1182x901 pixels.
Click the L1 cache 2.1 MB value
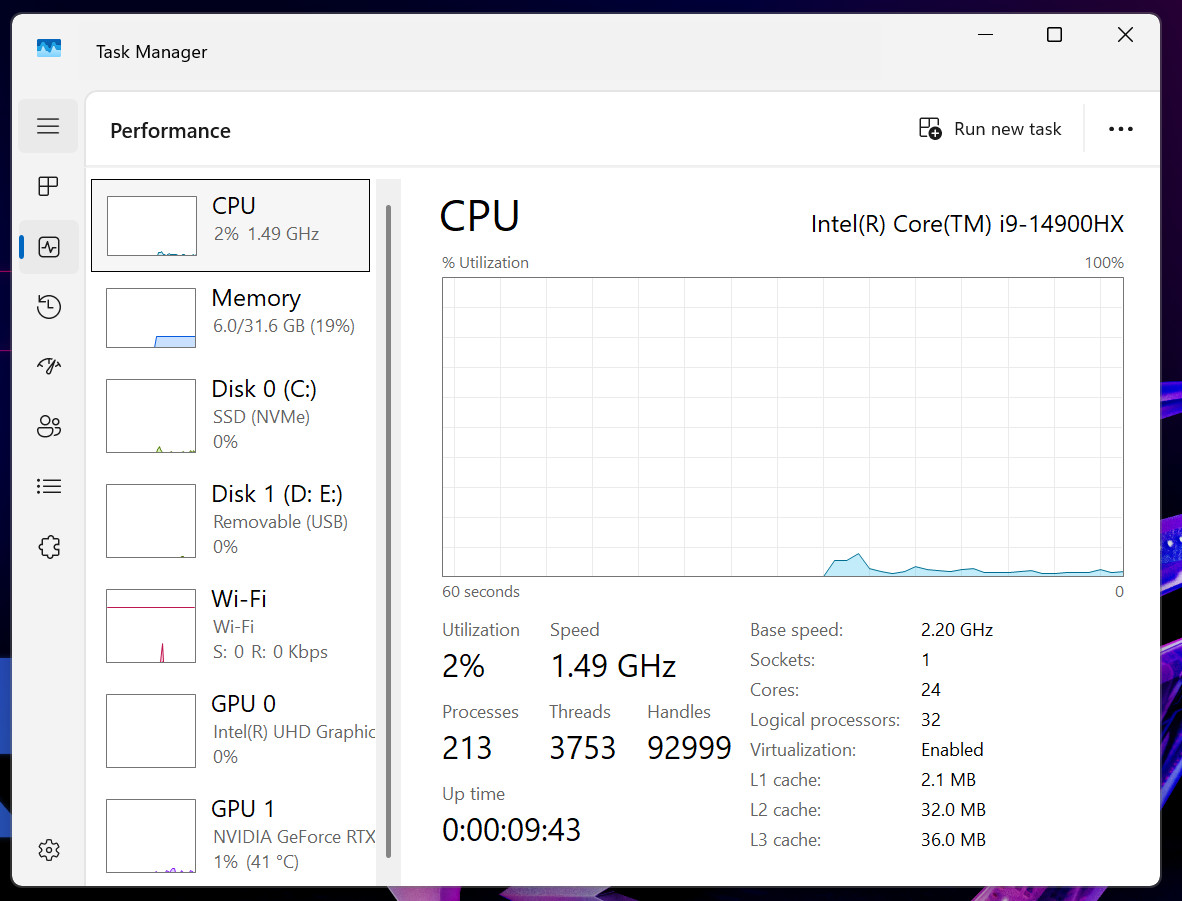948,780
